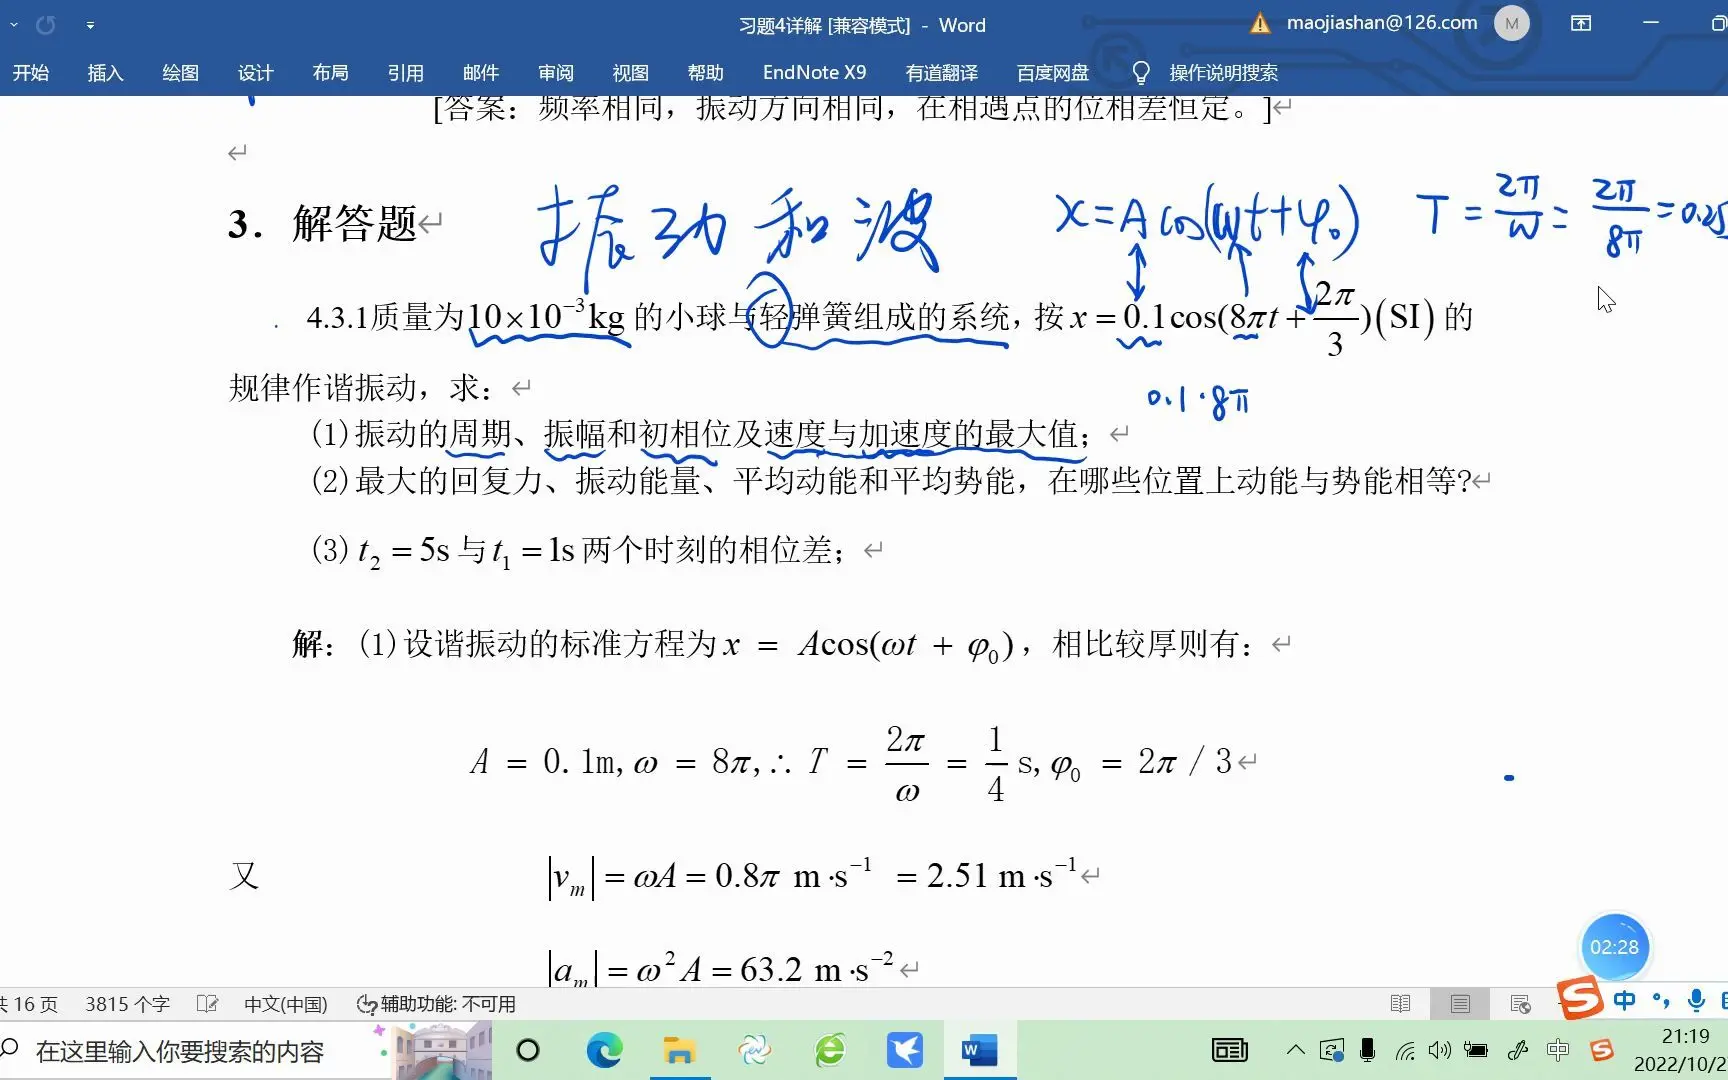Expand hidden icons in system tray
Viewport: 1728px width, 1080px height.
1296,1050
